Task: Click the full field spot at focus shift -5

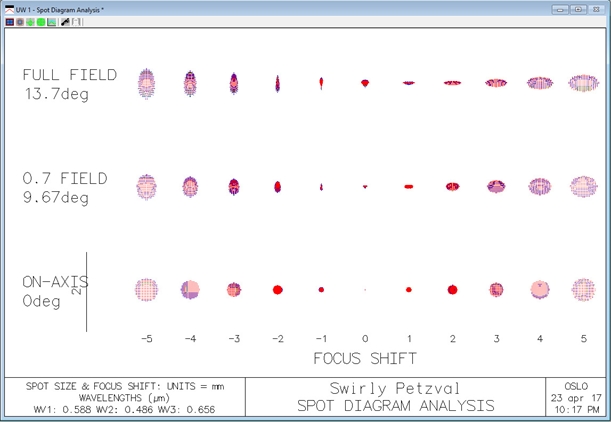Action: pyautogui.click(x=147, y=83)
